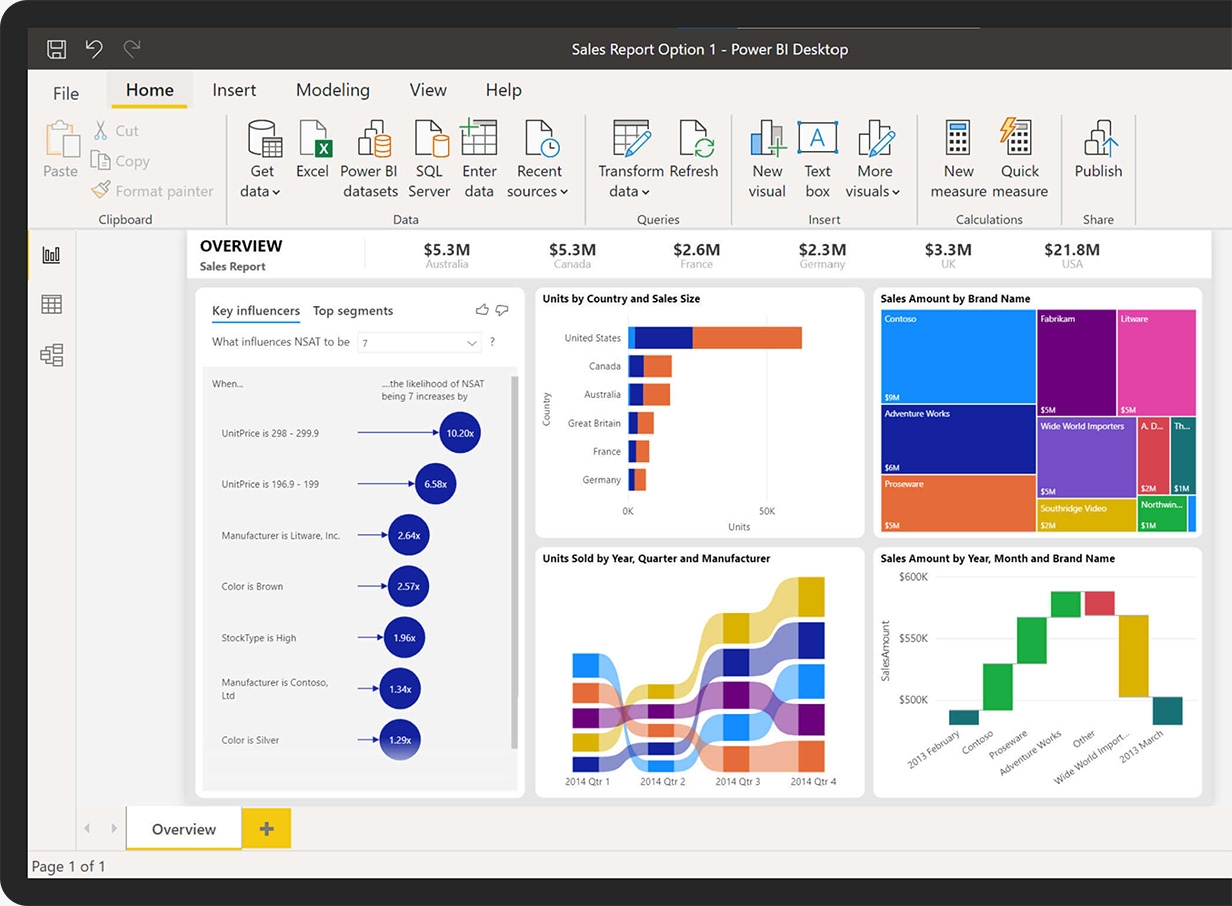Switch to Top segments tab
This screenshot has width=1232, height=906.
click(353, 311)
